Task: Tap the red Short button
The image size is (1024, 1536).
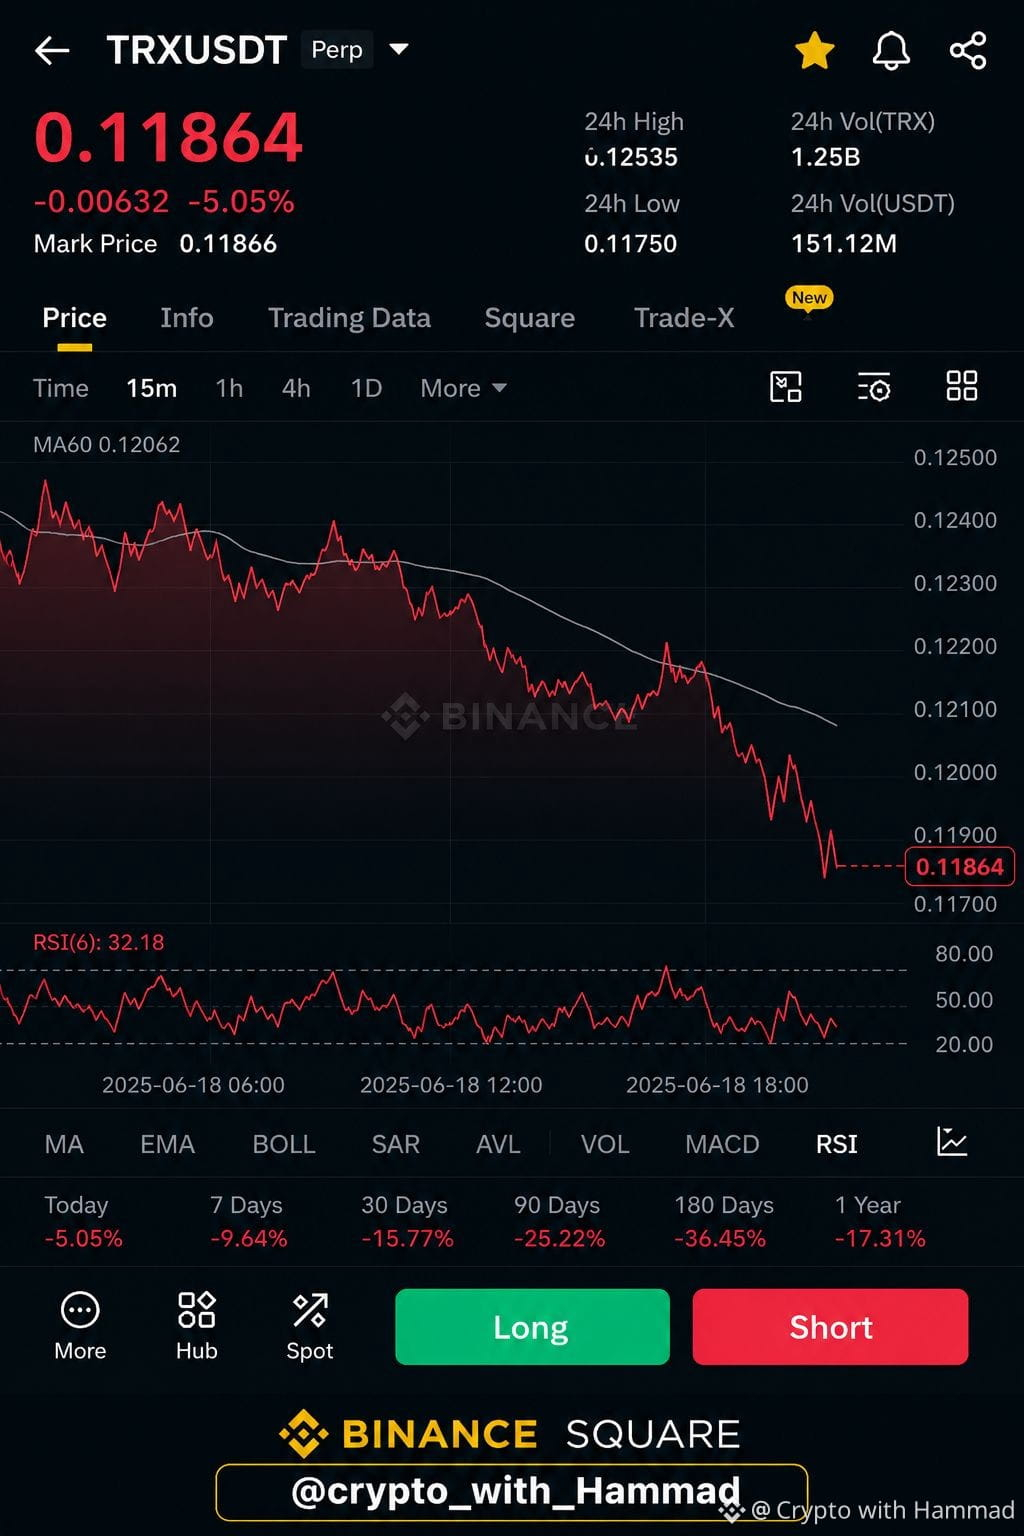Action: [830, 1326]
